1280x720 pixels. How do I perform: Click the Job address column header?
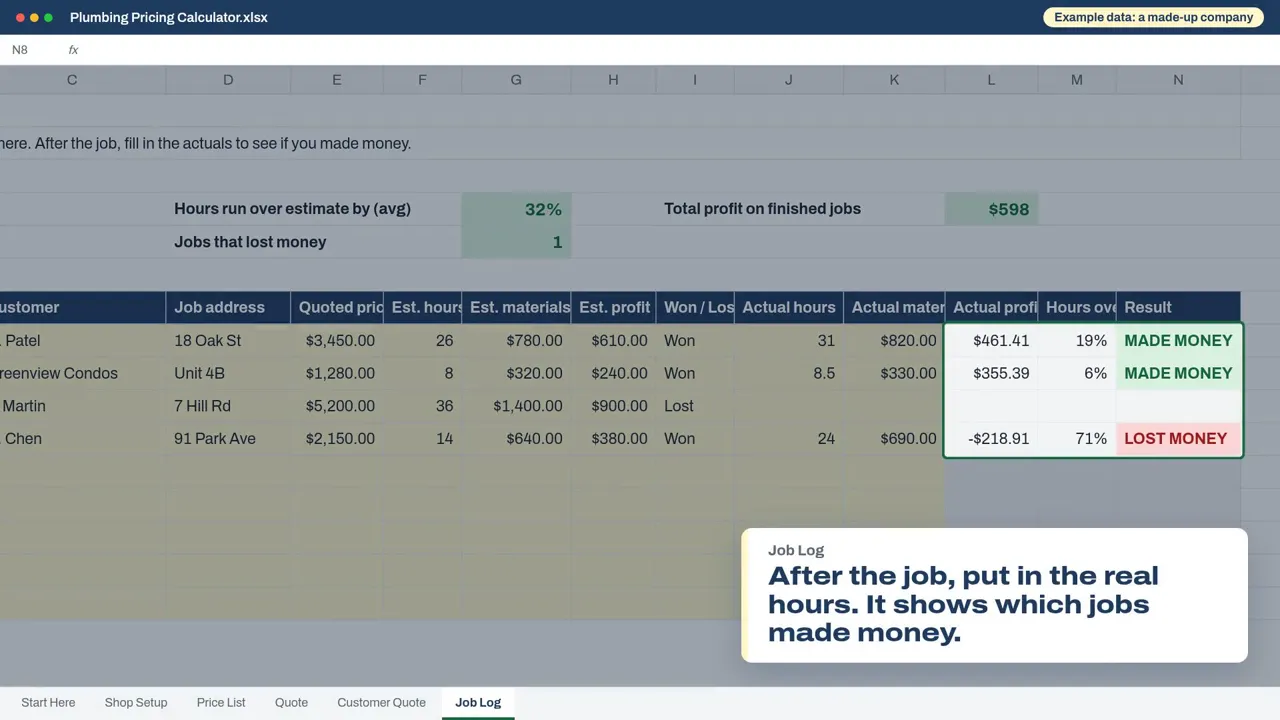228,307
